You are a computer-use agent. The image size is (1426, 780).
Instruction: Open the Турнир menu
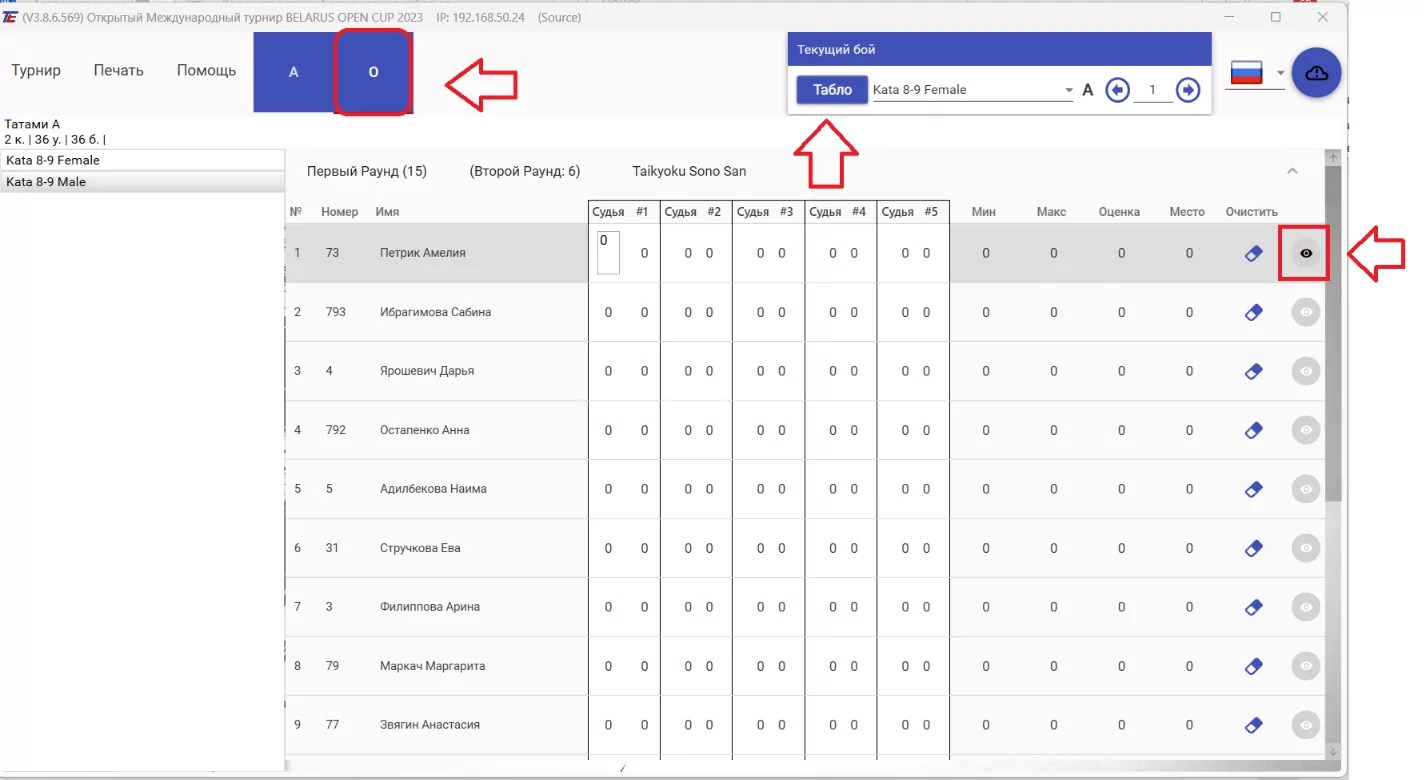(x=36, y=70)
